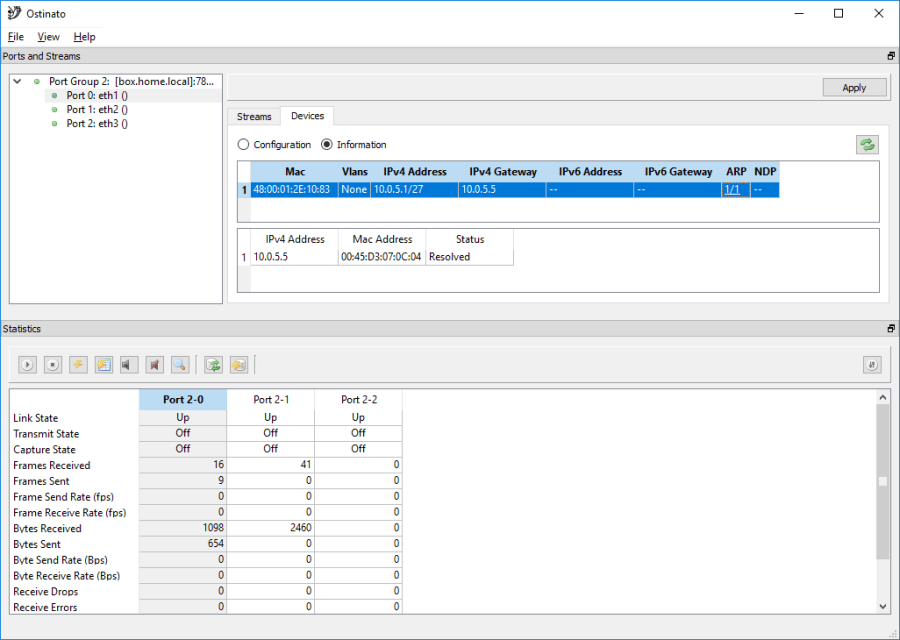Click MAC address 48:00:01:2E:10:83 cell
The height and width of the screenshot is (640, 900).
pos(294,189)
